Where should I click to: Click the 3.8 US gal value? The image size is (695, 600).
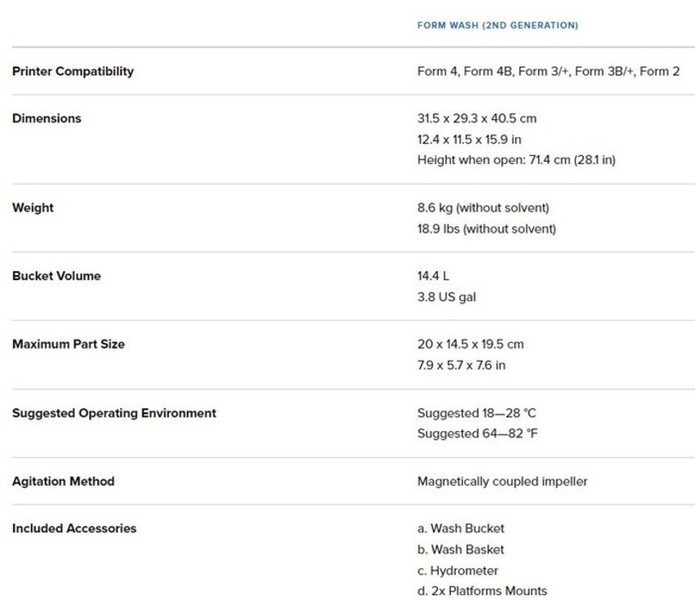point(446,297)
